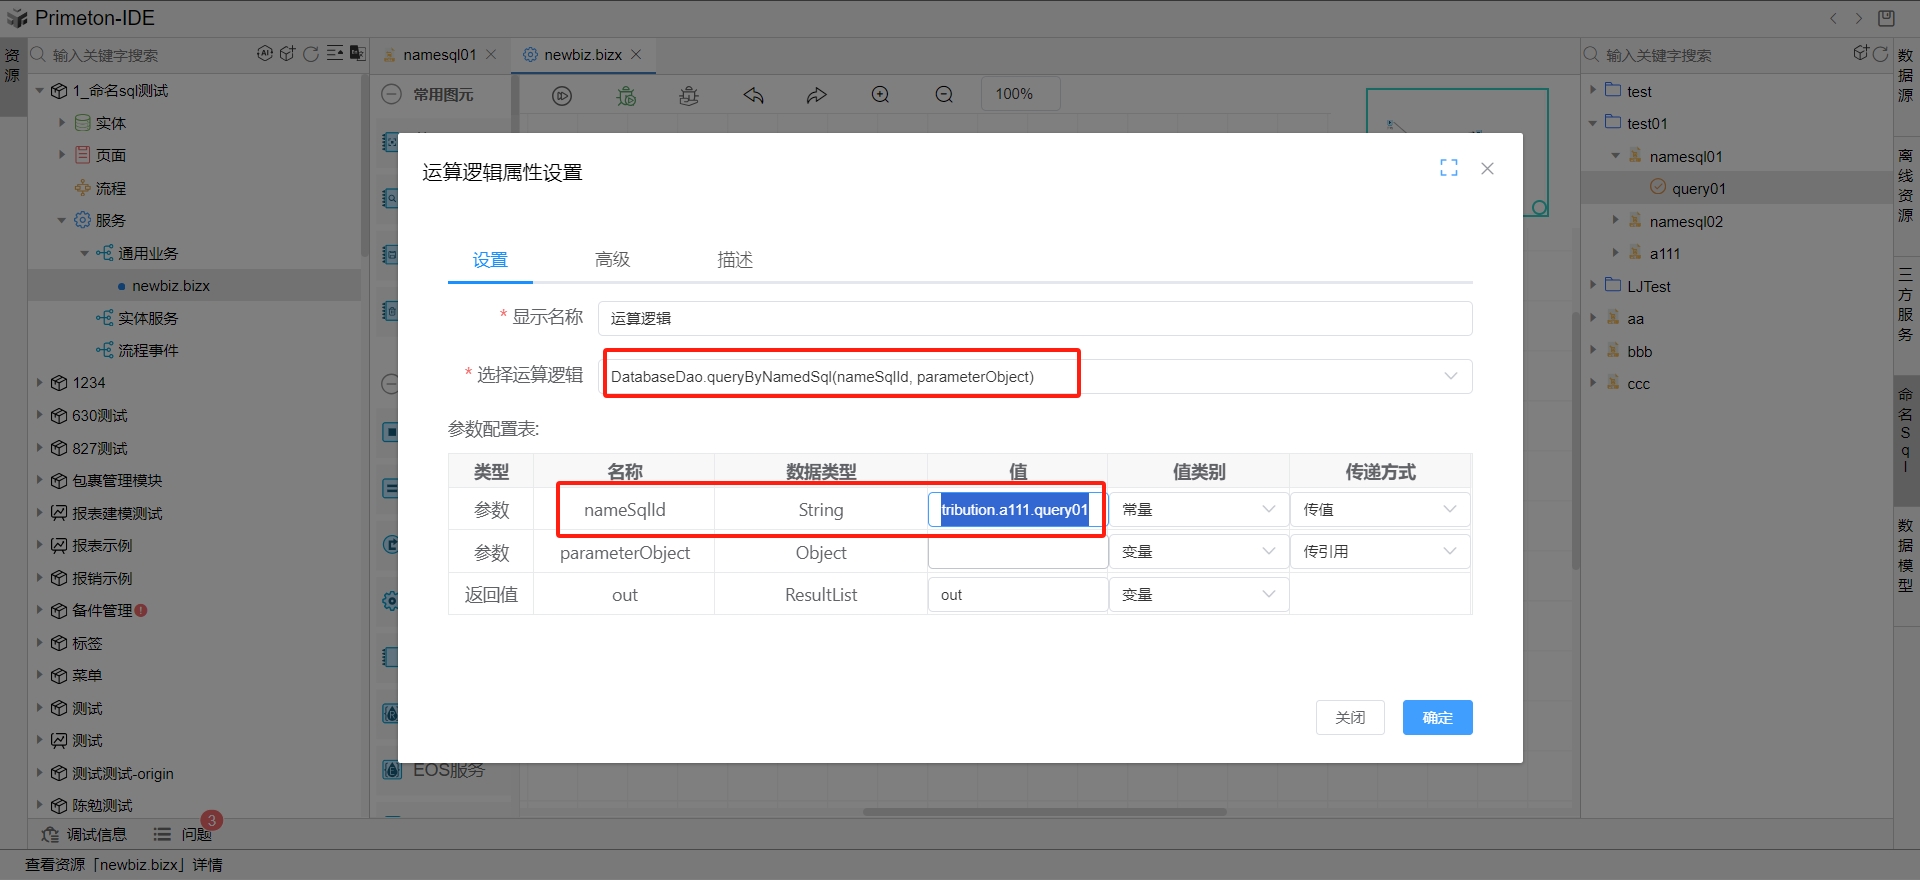Click the zoom out magnifier icon
The height and width of the screenshot is (880, 1920).
tap(943, 95)
